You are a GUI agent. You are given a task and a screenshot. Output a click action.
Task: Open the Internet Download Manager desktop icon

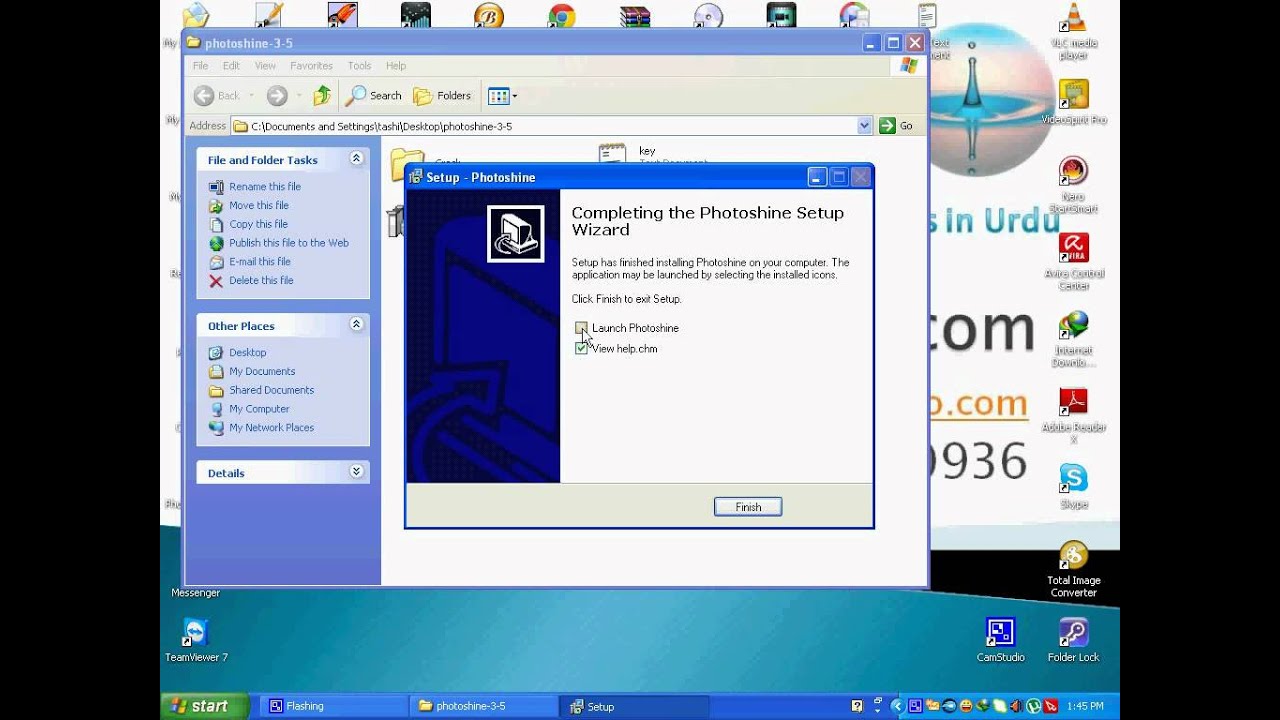[1073, 339]
